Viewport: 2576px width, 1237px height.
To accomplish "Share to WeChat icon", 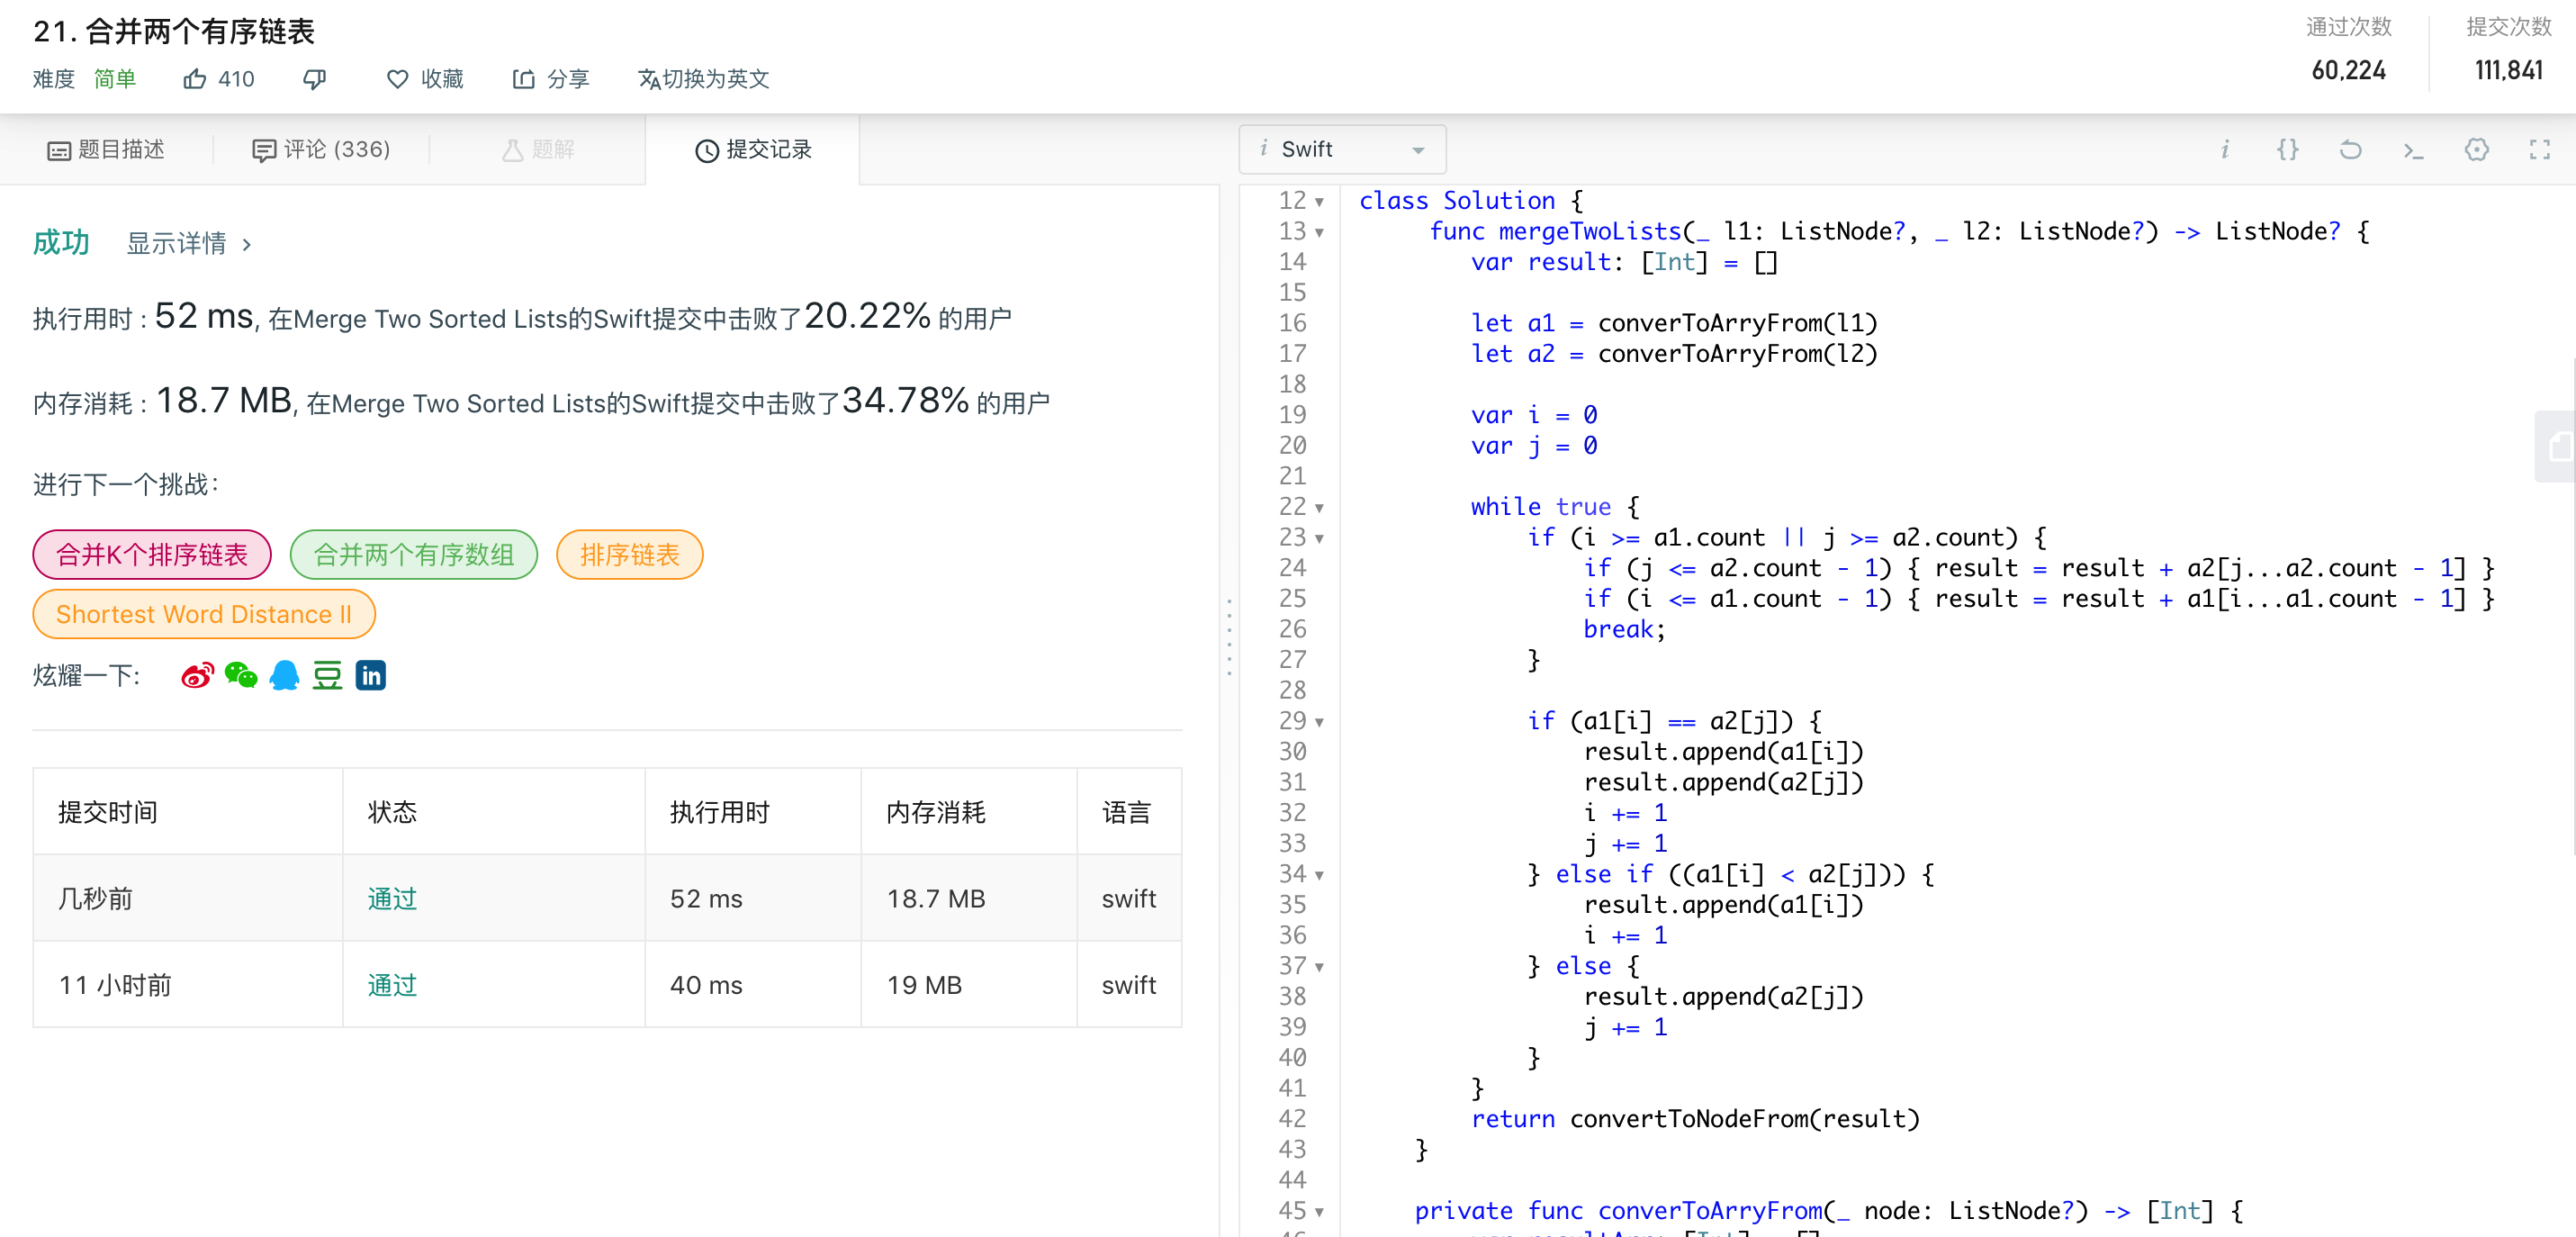I will (241, 676).
